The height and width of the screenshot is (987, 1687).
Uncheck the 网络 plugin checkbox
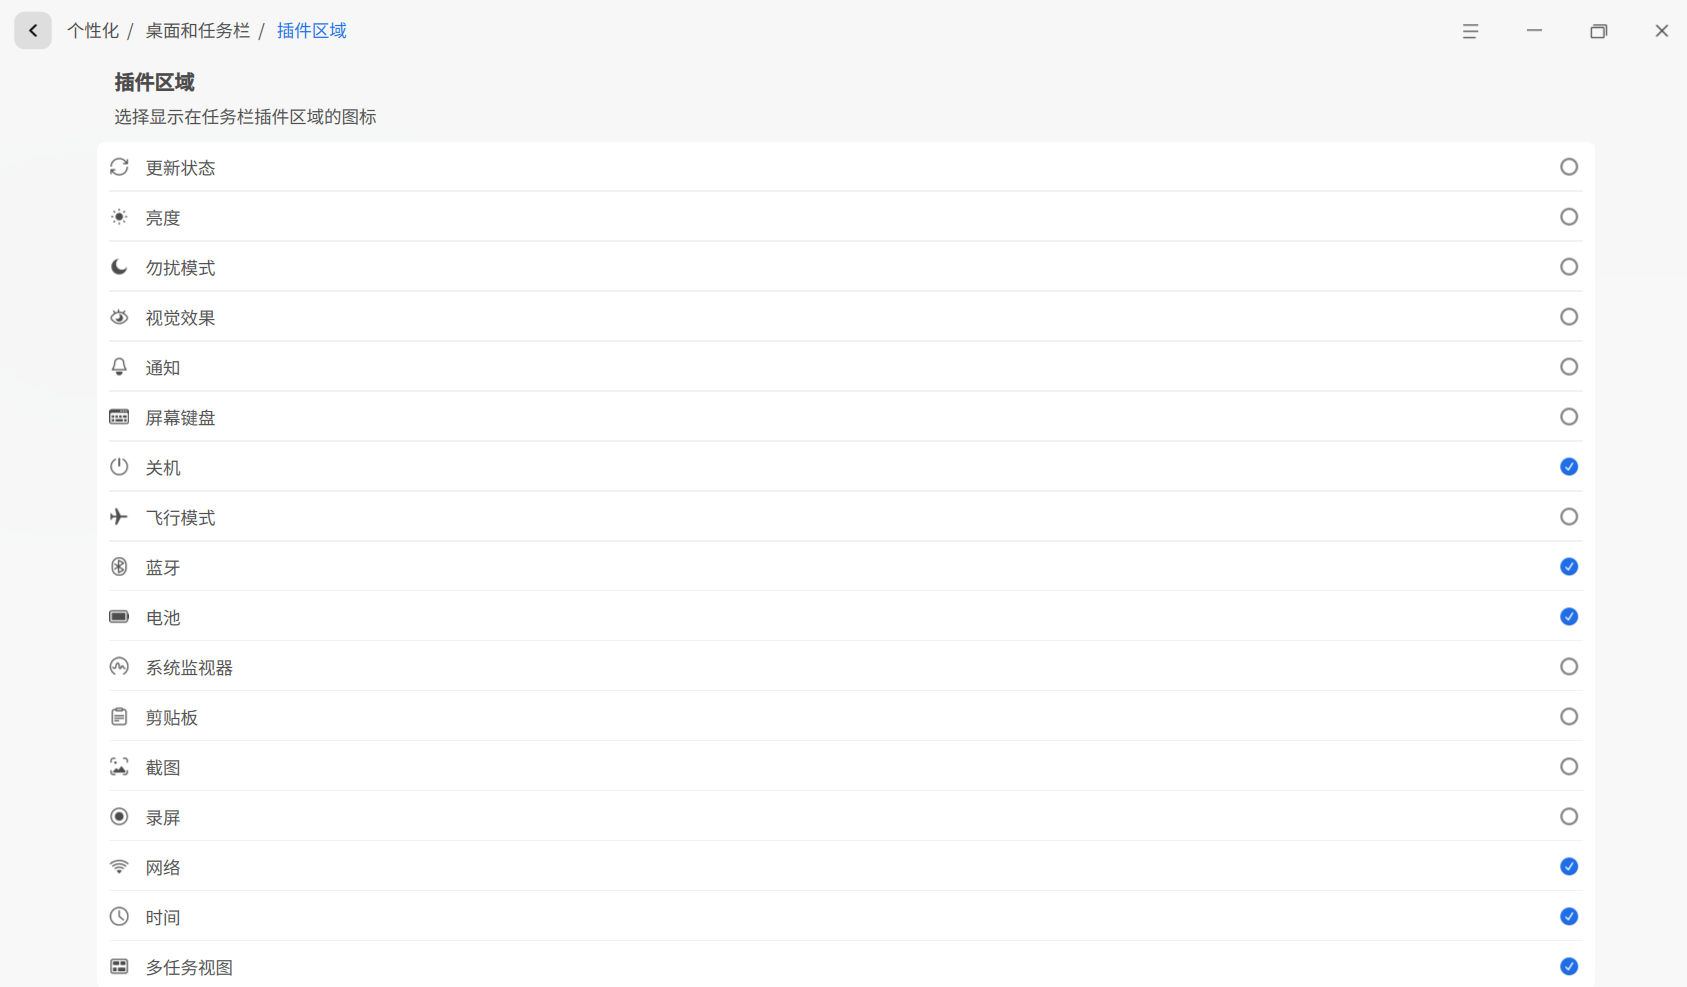[1568, 867]
